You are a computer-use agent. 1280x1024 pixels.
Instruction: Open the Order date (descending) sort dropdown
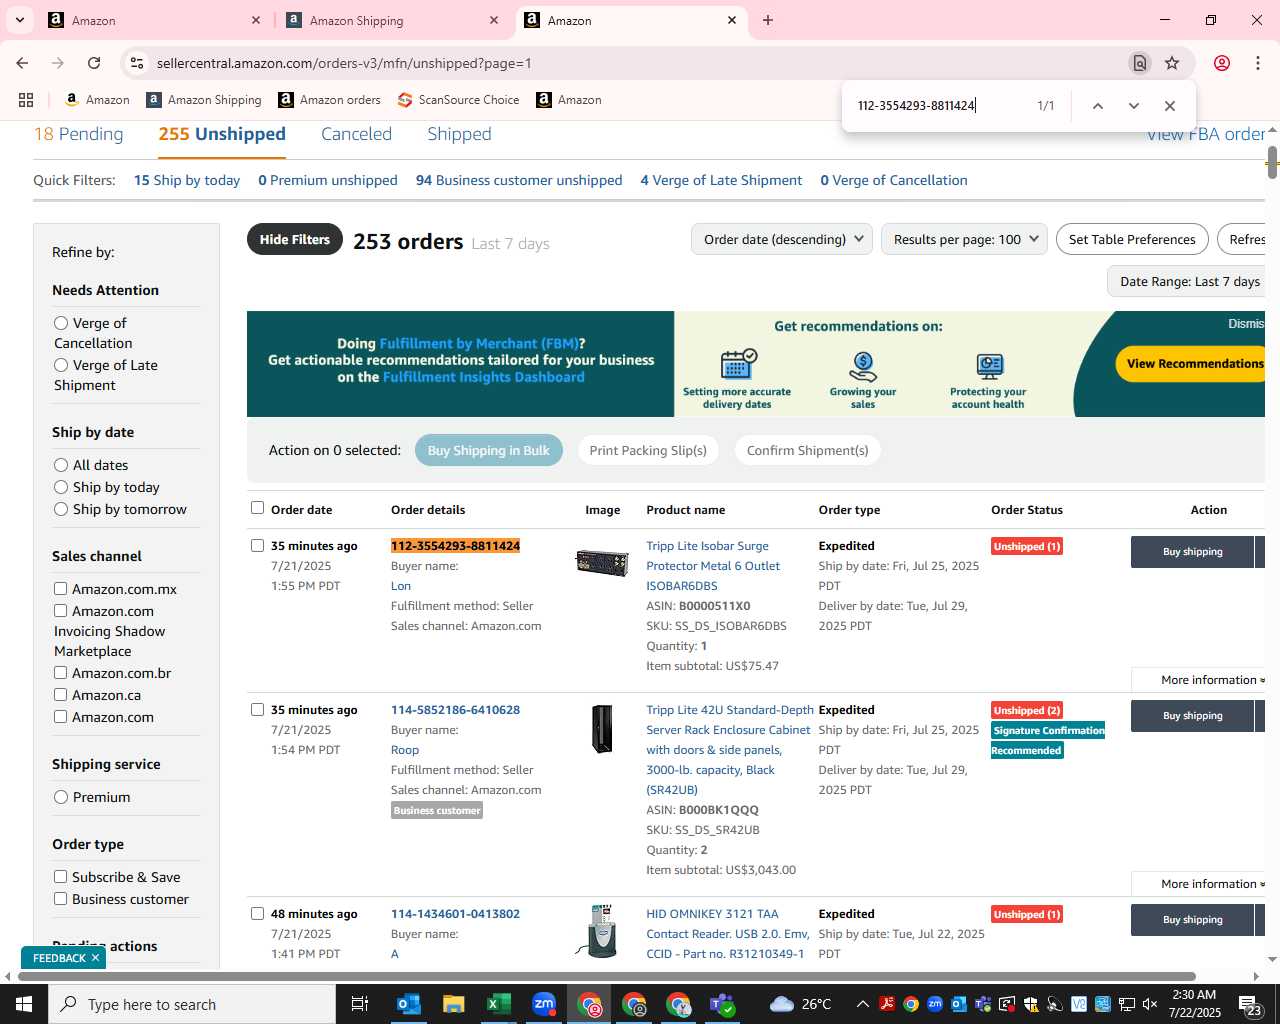click(782, 239)
